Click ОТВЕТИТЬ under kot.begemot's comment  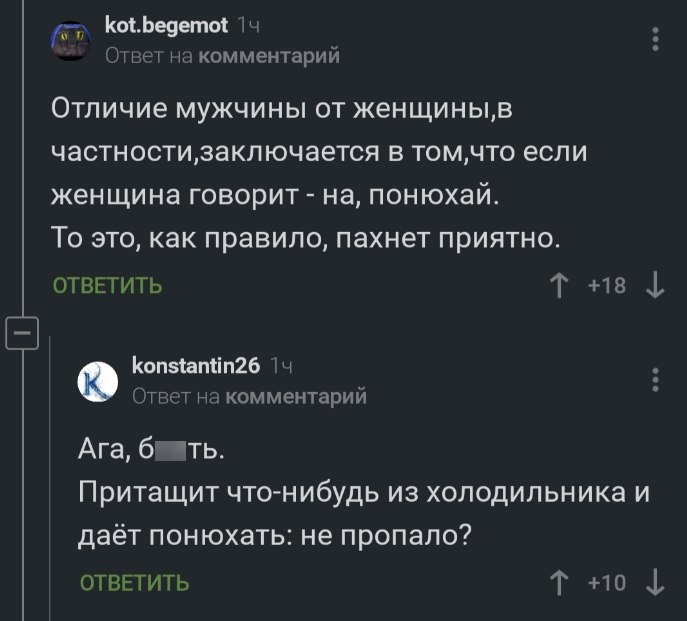click(x=107, y=286)
